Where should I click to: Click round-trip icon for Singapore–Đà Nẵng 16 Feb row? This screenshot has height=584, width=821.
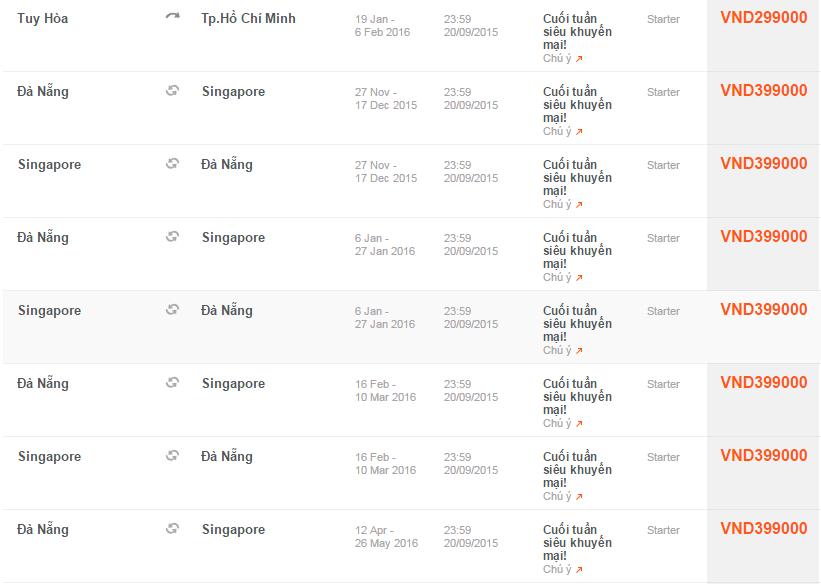click(172, 456)
